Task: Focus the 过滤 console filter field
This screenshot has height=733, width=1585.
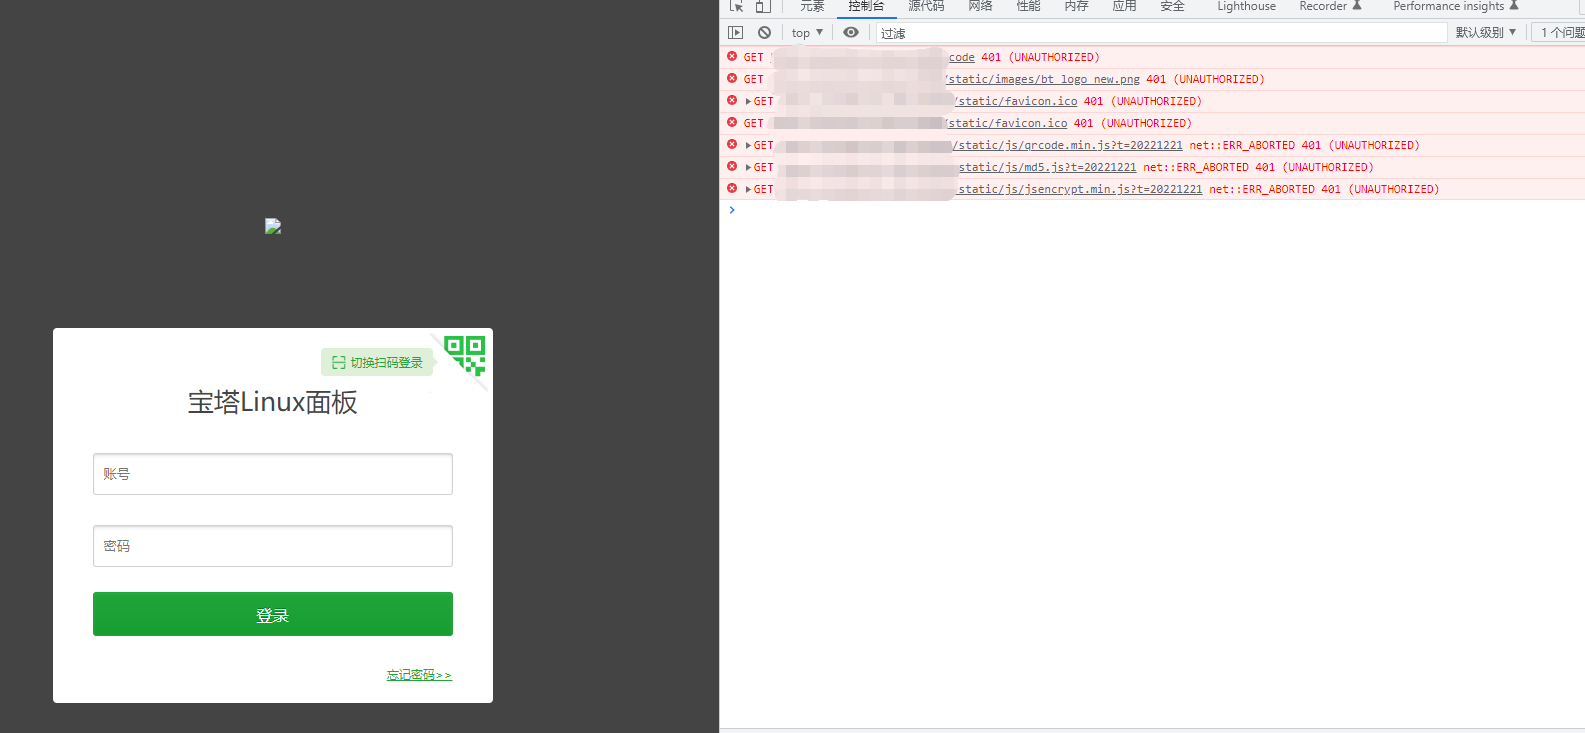Action: coord(1162,33)
